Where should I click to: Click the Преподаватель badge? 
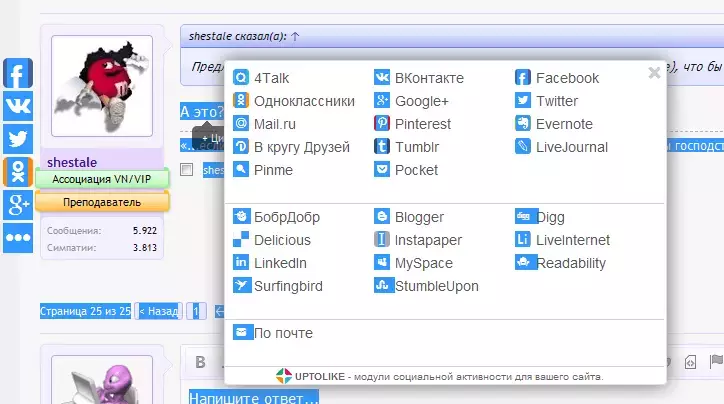pyautogui.click(x=102, y=202)
